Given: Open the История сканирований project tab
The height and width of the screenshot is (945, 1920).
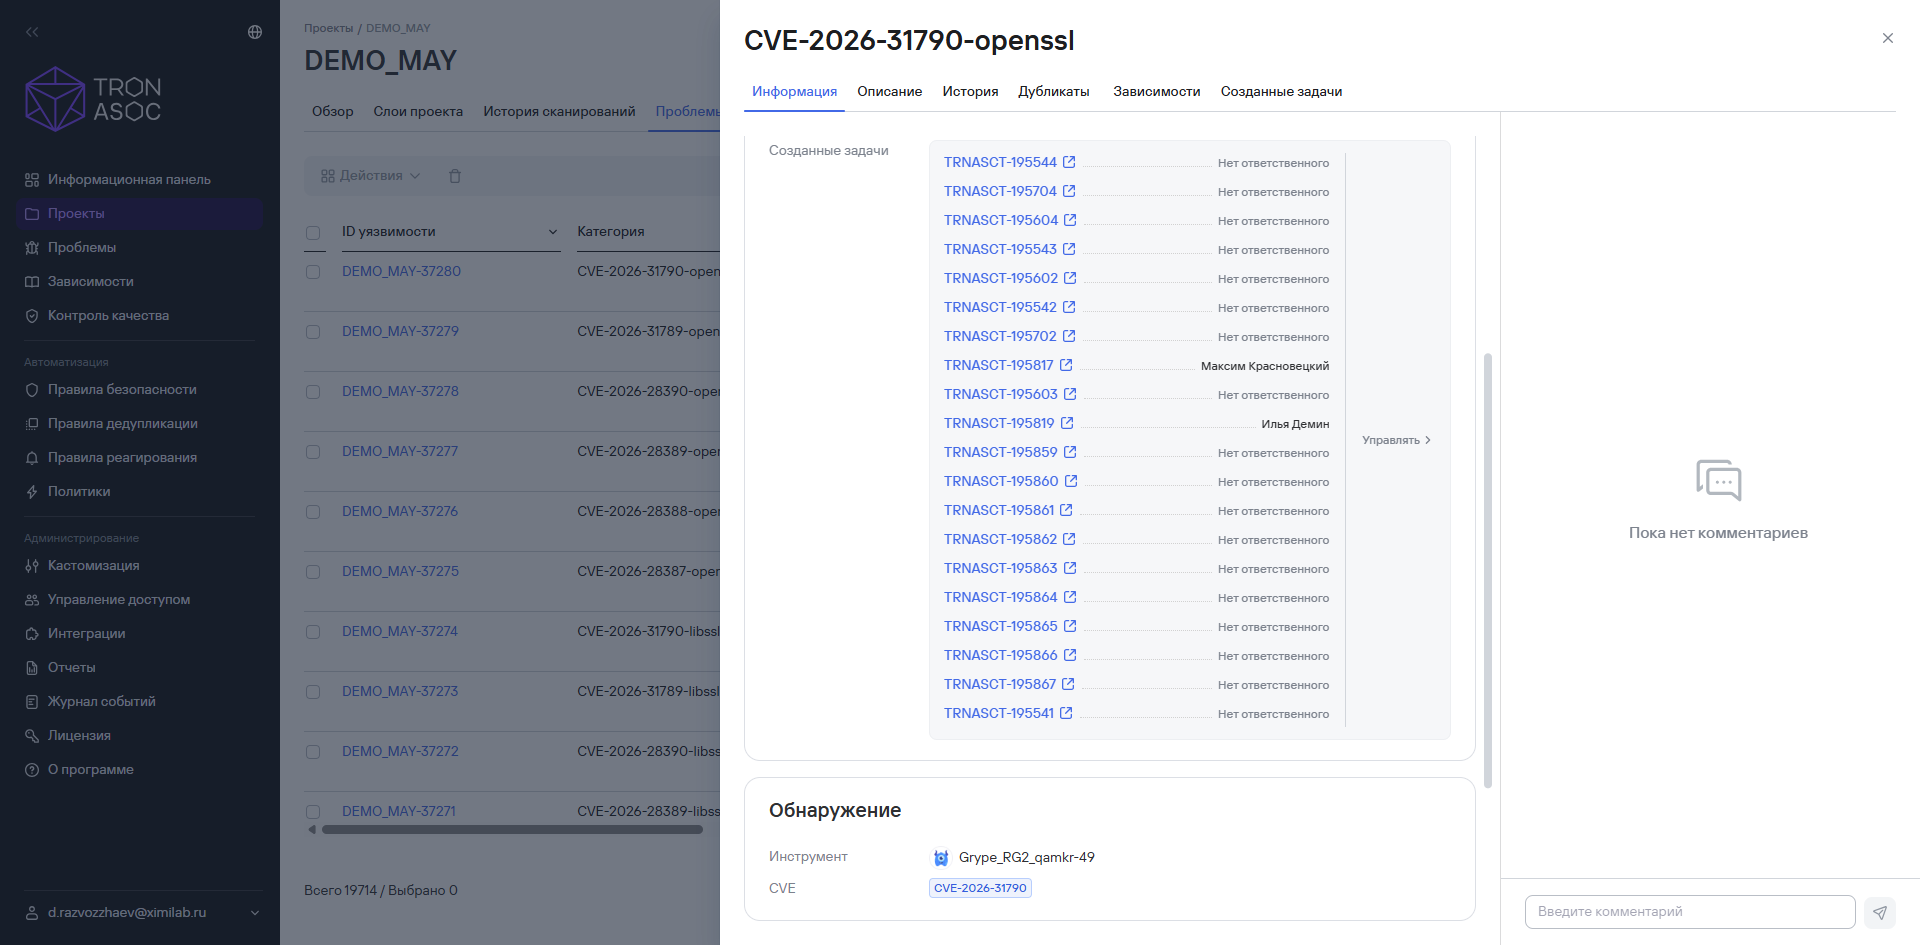Looking at the screenshot, I should click(x=559, y=111).
